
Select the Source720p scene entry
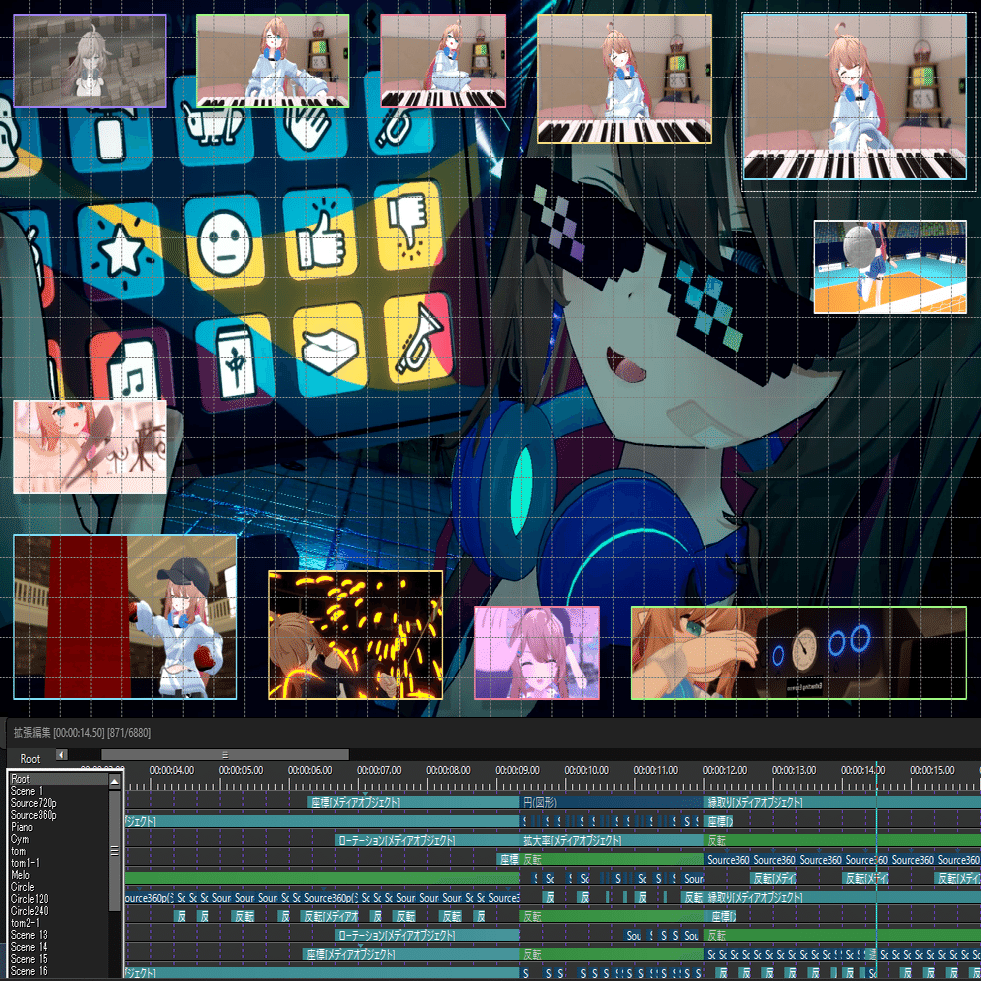click(59, 803)
